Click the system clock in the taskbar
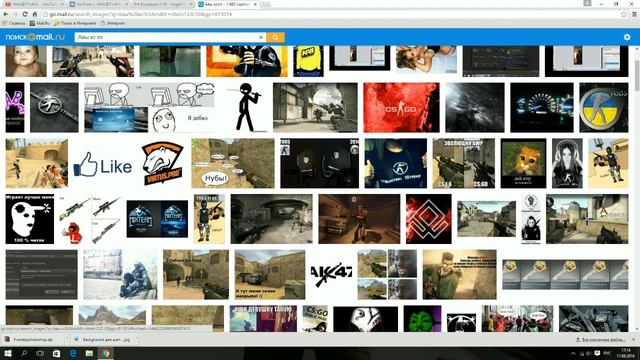The height and width of the screenshot is (360, 640). pyautogui.click(x=625, y=353)
